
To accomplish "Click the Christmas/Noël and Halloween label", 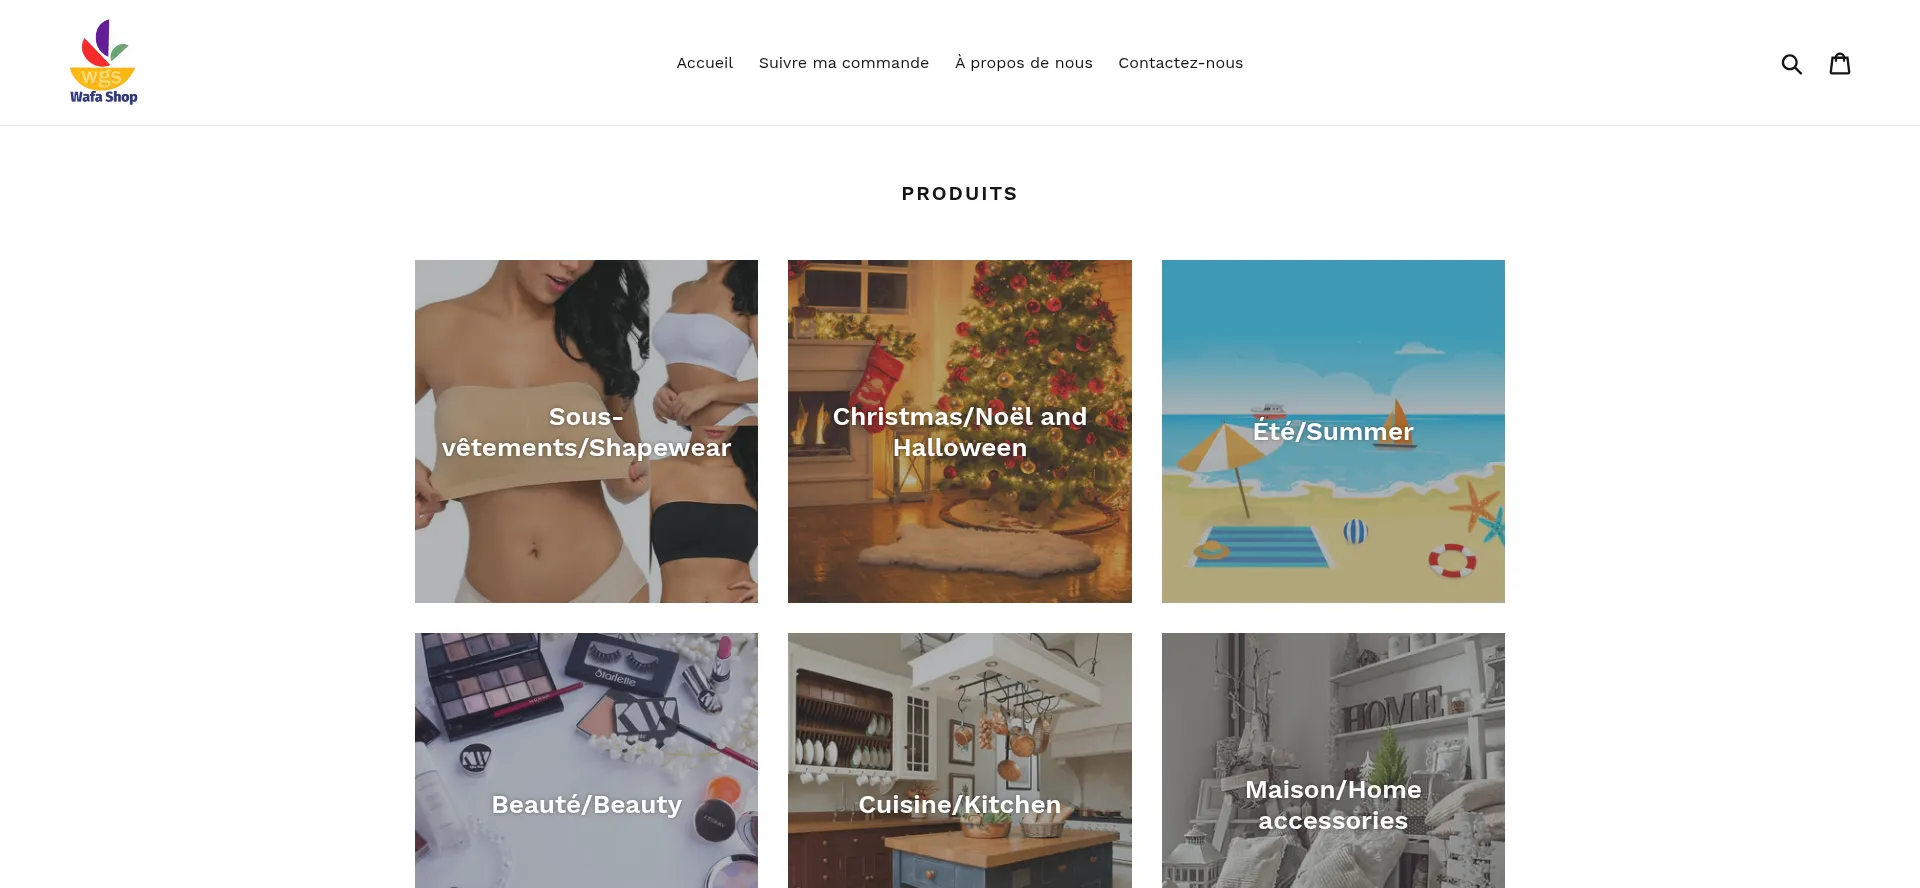I will (960, 432).
